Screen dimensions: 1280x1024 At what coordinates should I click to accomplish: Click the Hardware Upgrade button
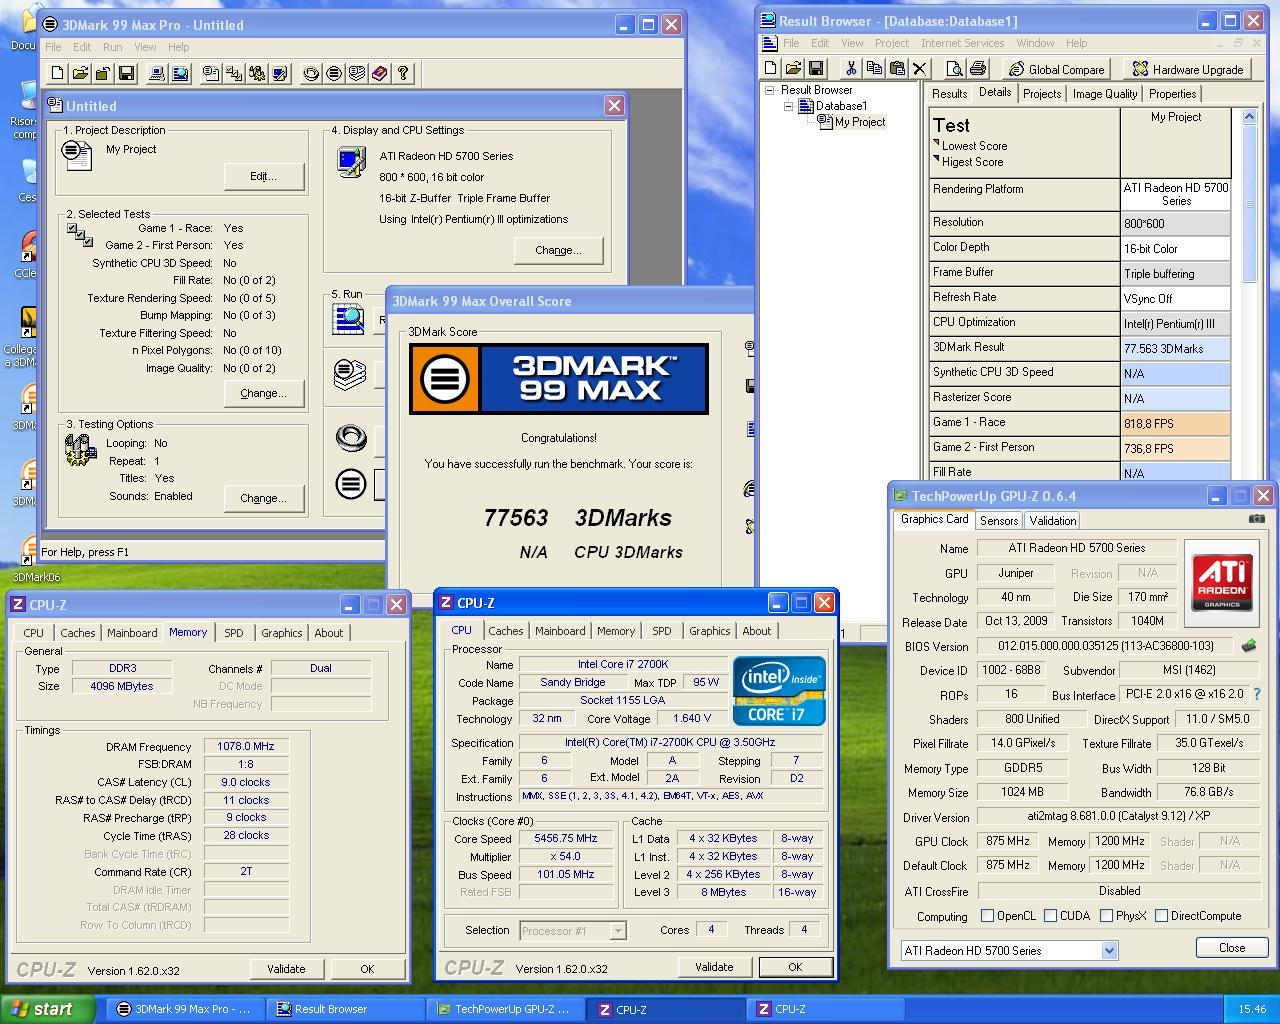pos(1187,69)
